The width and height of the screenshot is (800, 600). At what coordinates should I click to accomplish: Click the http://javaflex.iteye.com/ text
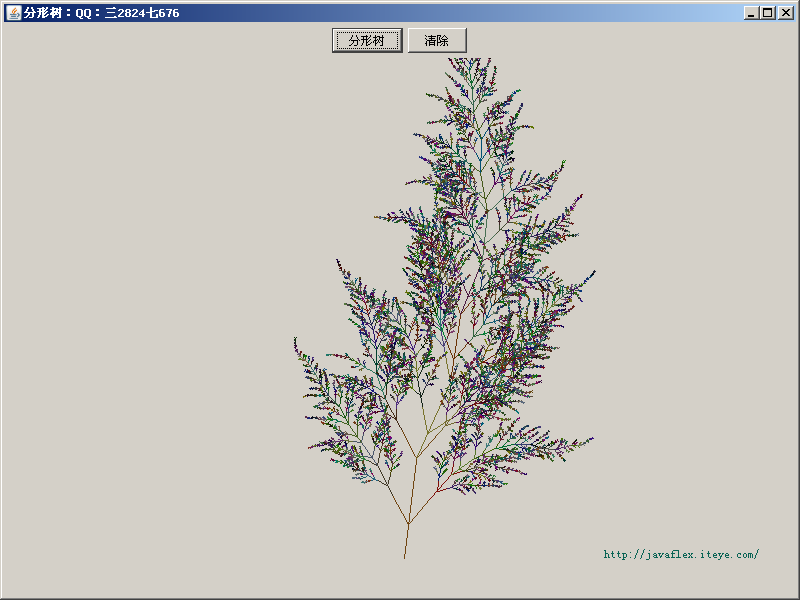(x=681, y=554)
